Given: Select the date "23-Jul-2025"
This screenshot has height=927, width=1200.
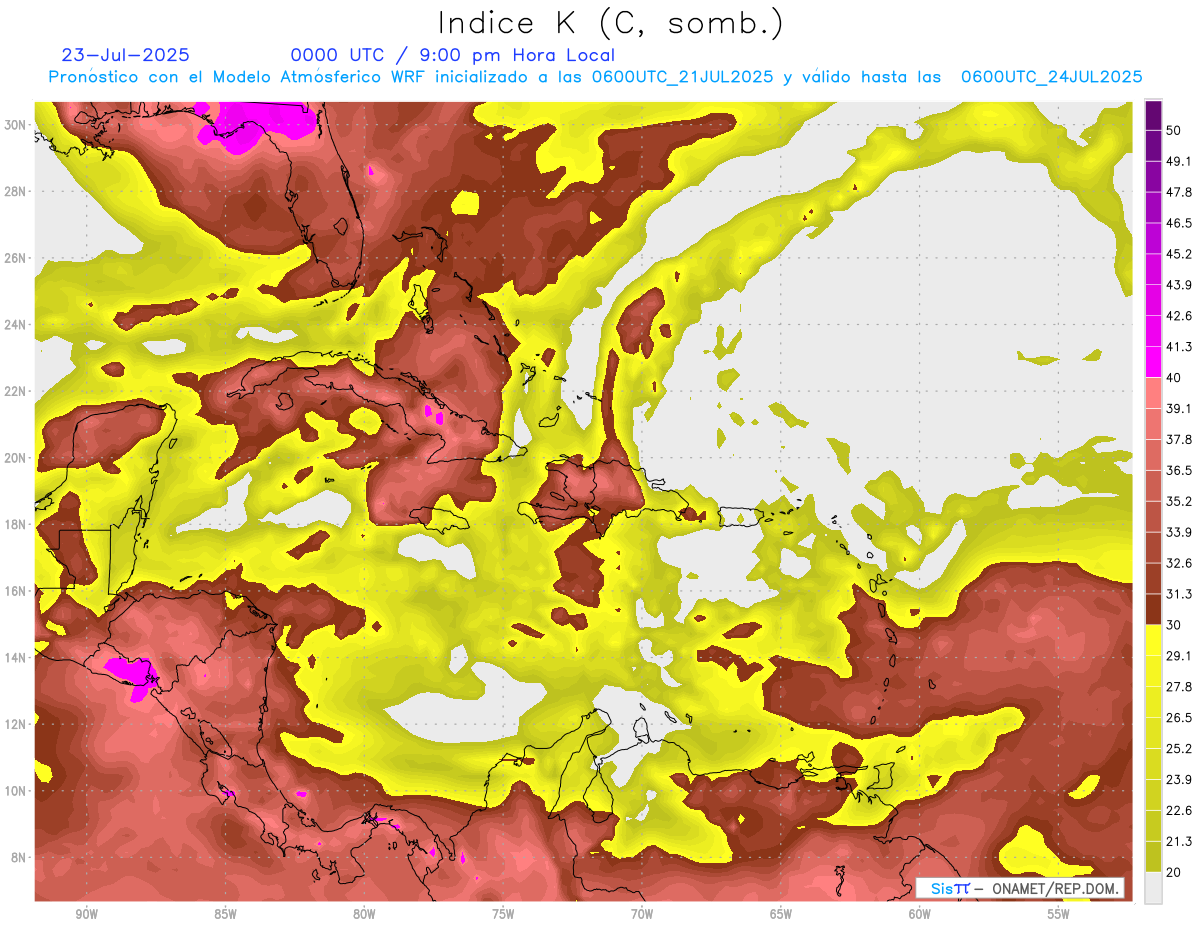Looking at the screenshot, I should click(125, 55).
